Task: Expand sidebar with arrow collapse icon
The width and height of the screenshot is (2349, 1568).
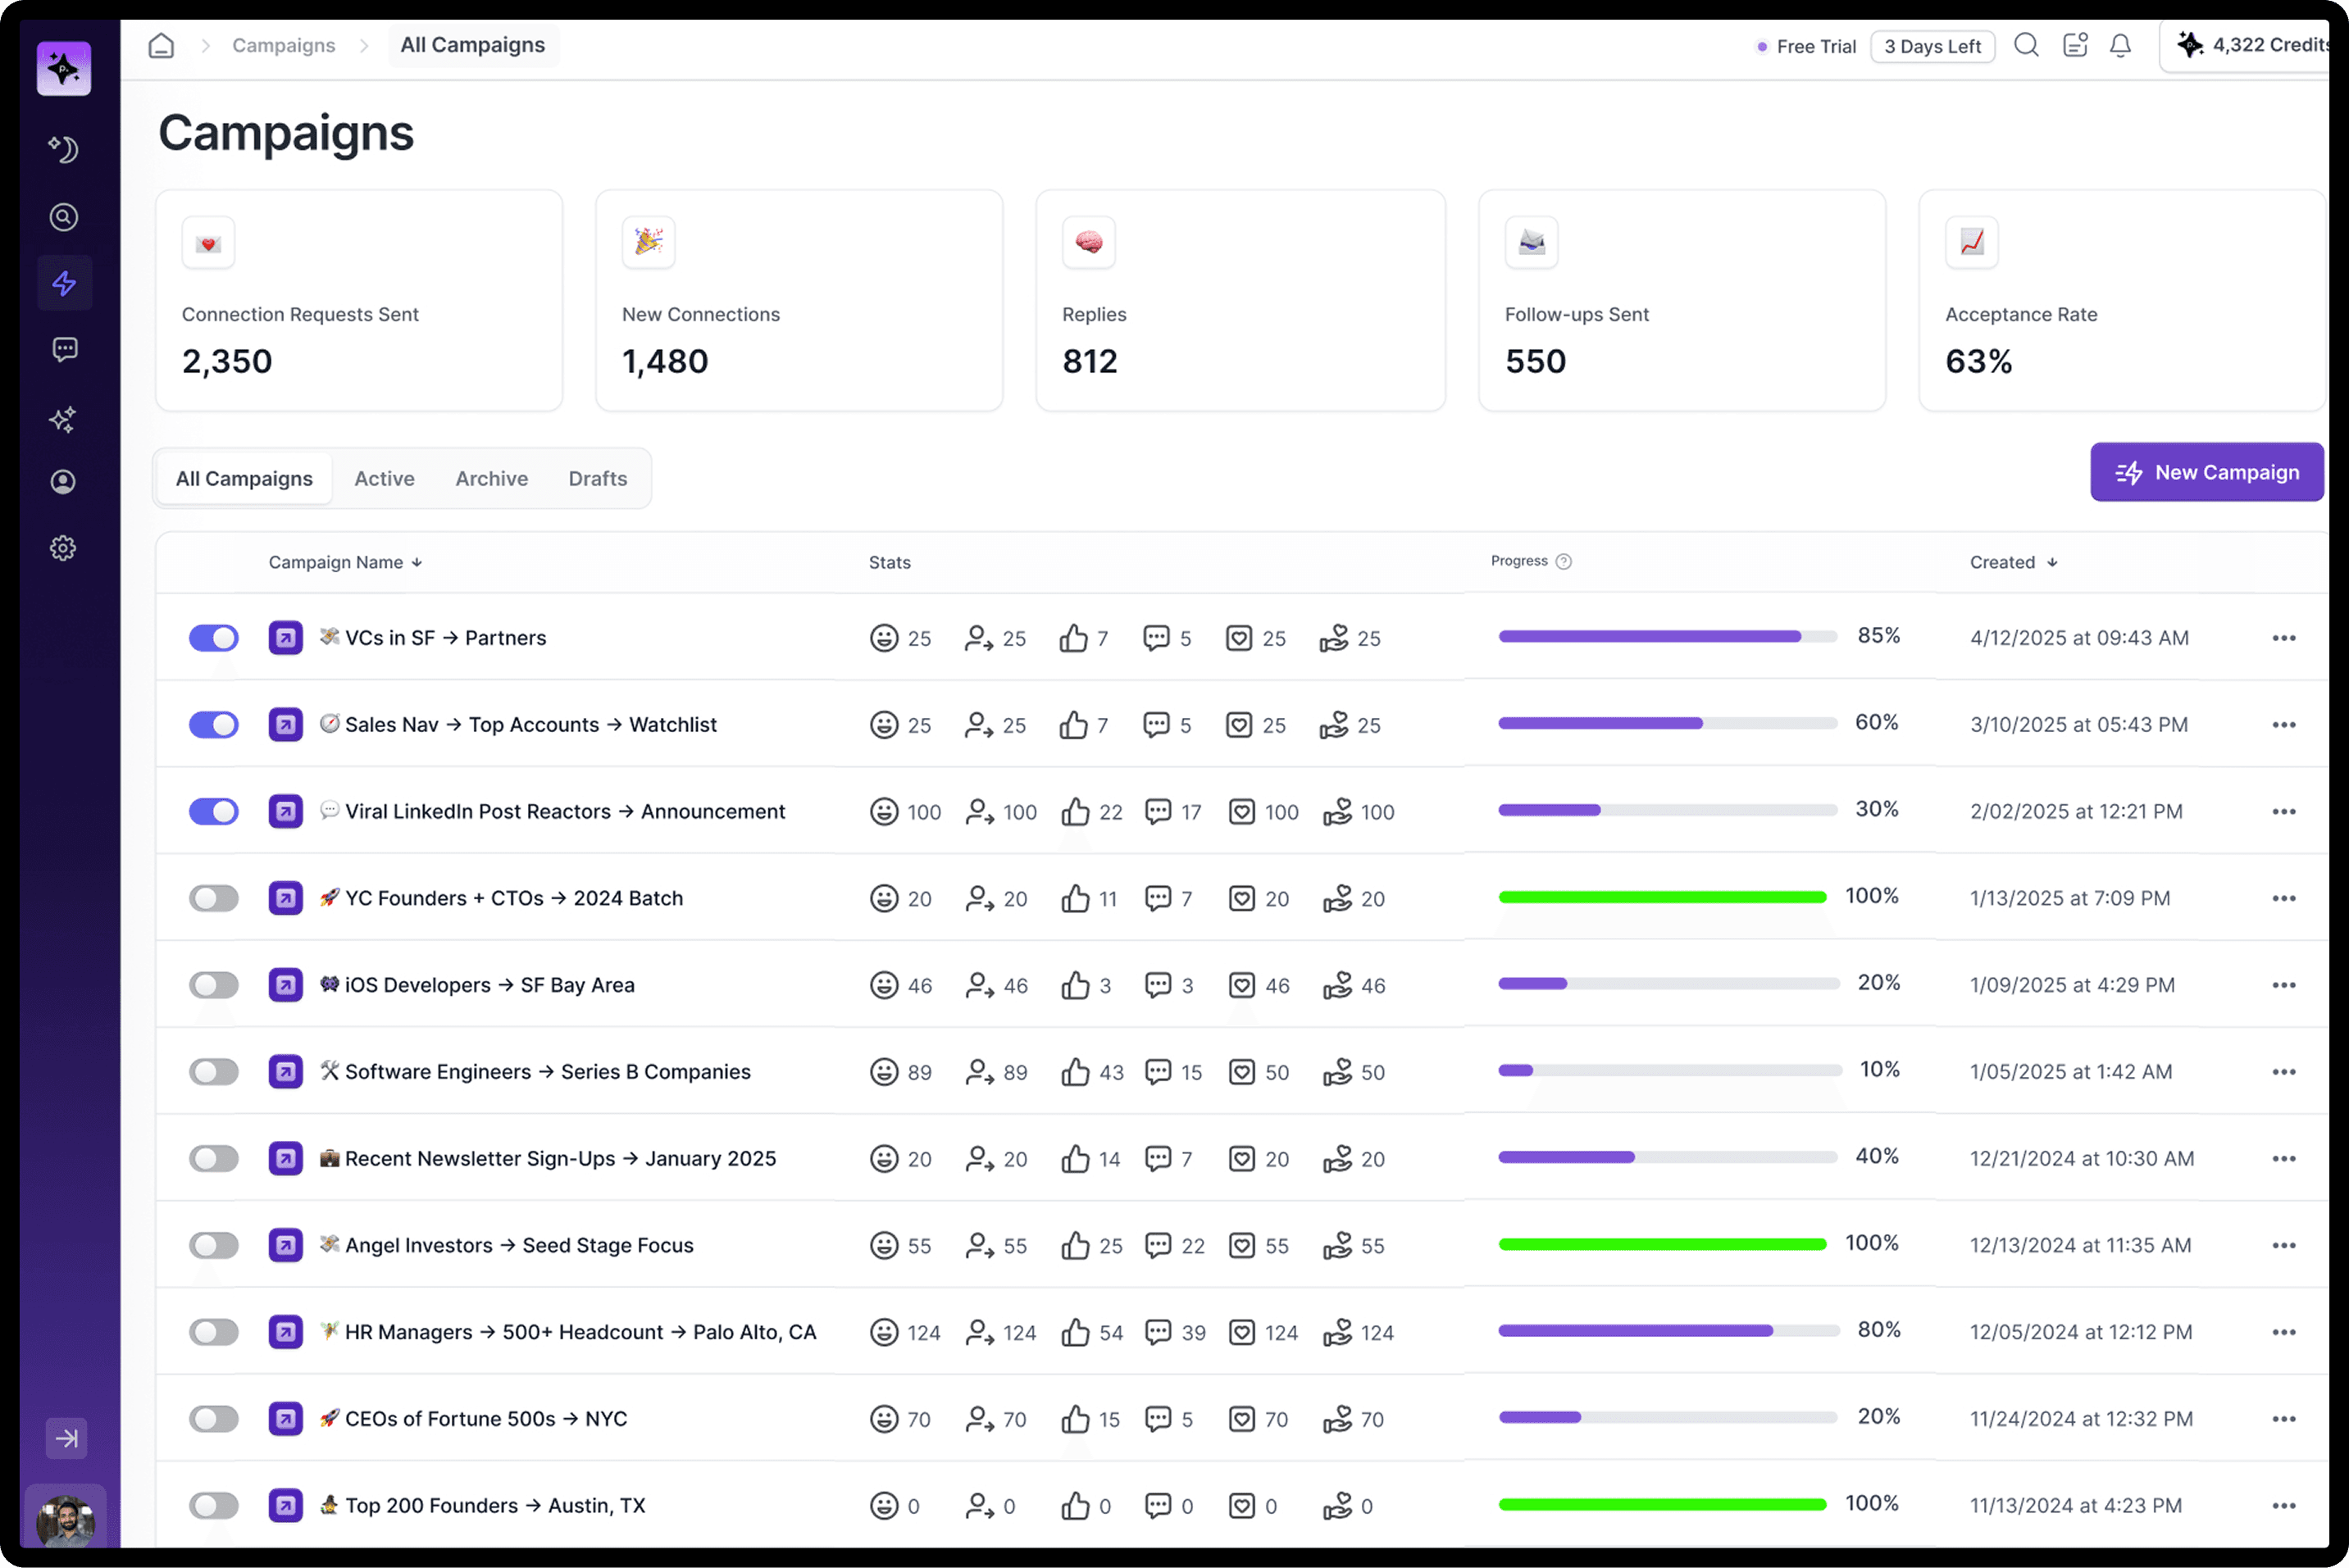Action: pyautogui.click(x=66, y=1438)
